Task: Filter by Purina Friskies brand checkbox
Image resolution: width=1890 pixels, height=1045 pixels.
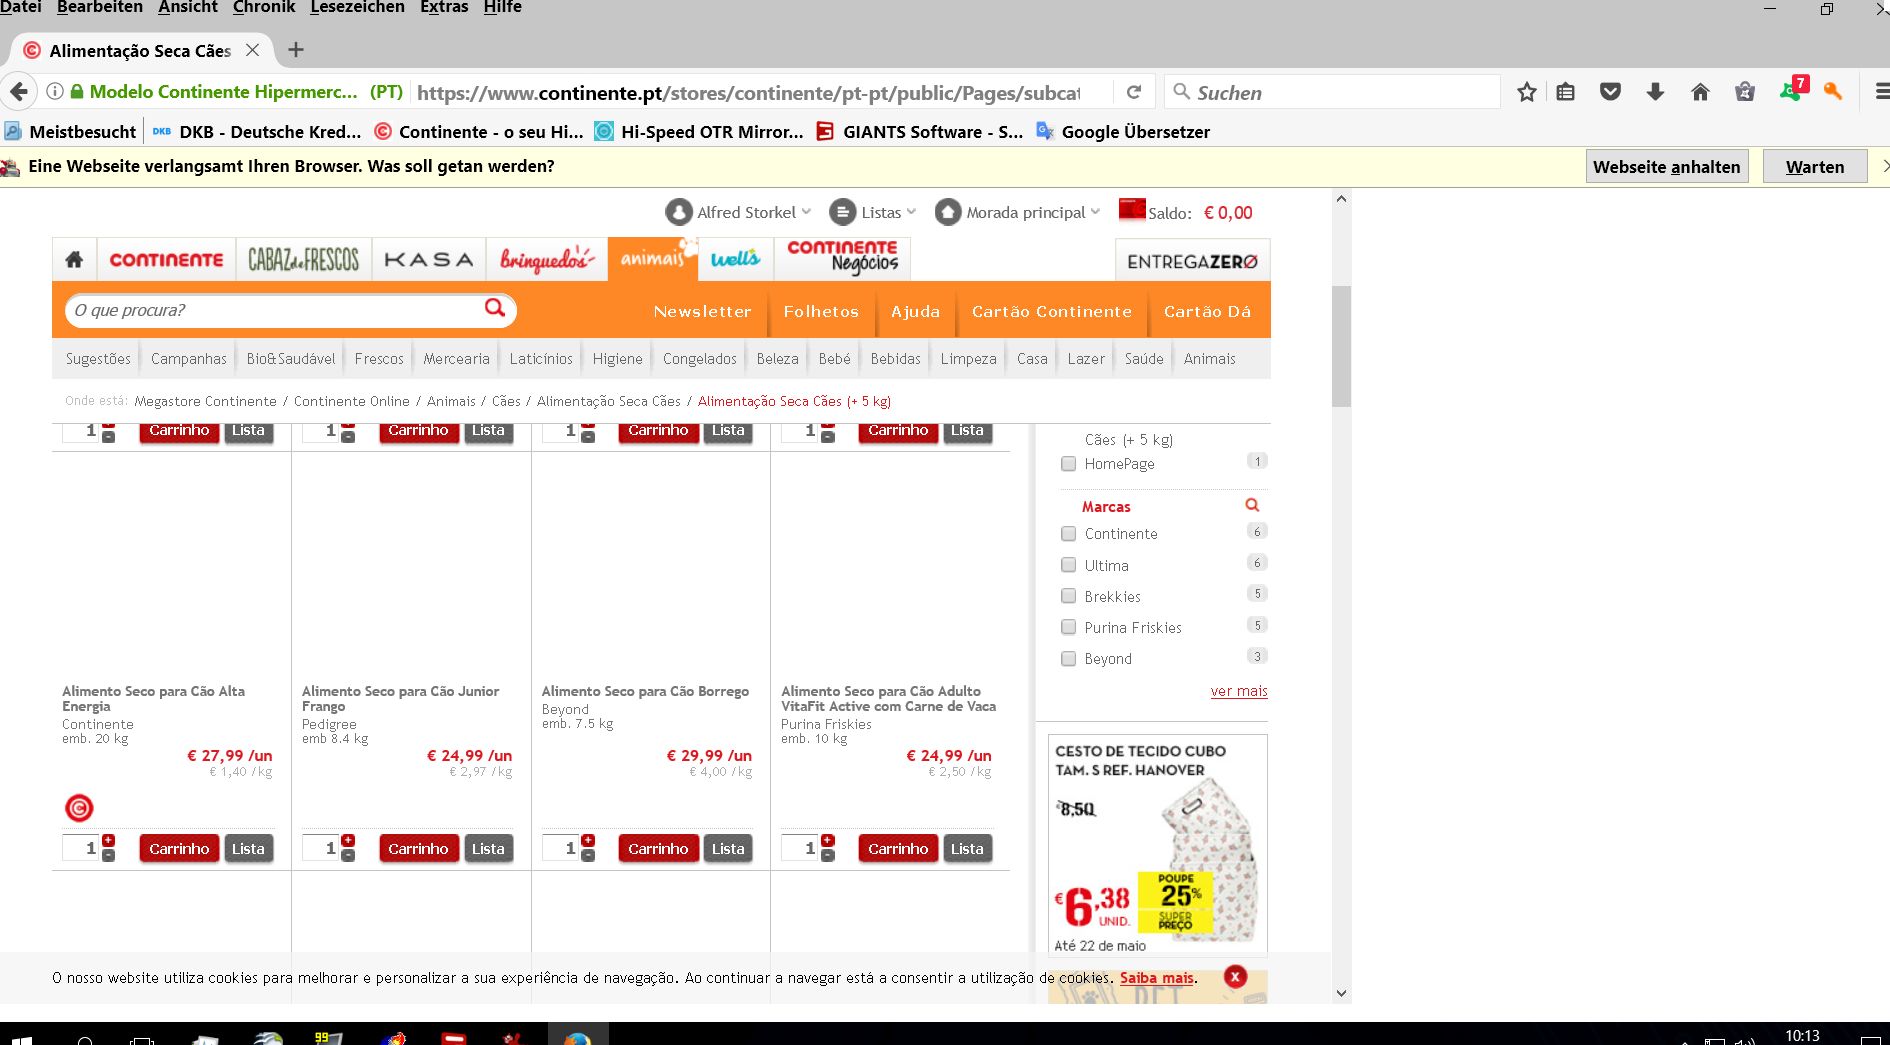Action: [1068, 627]
